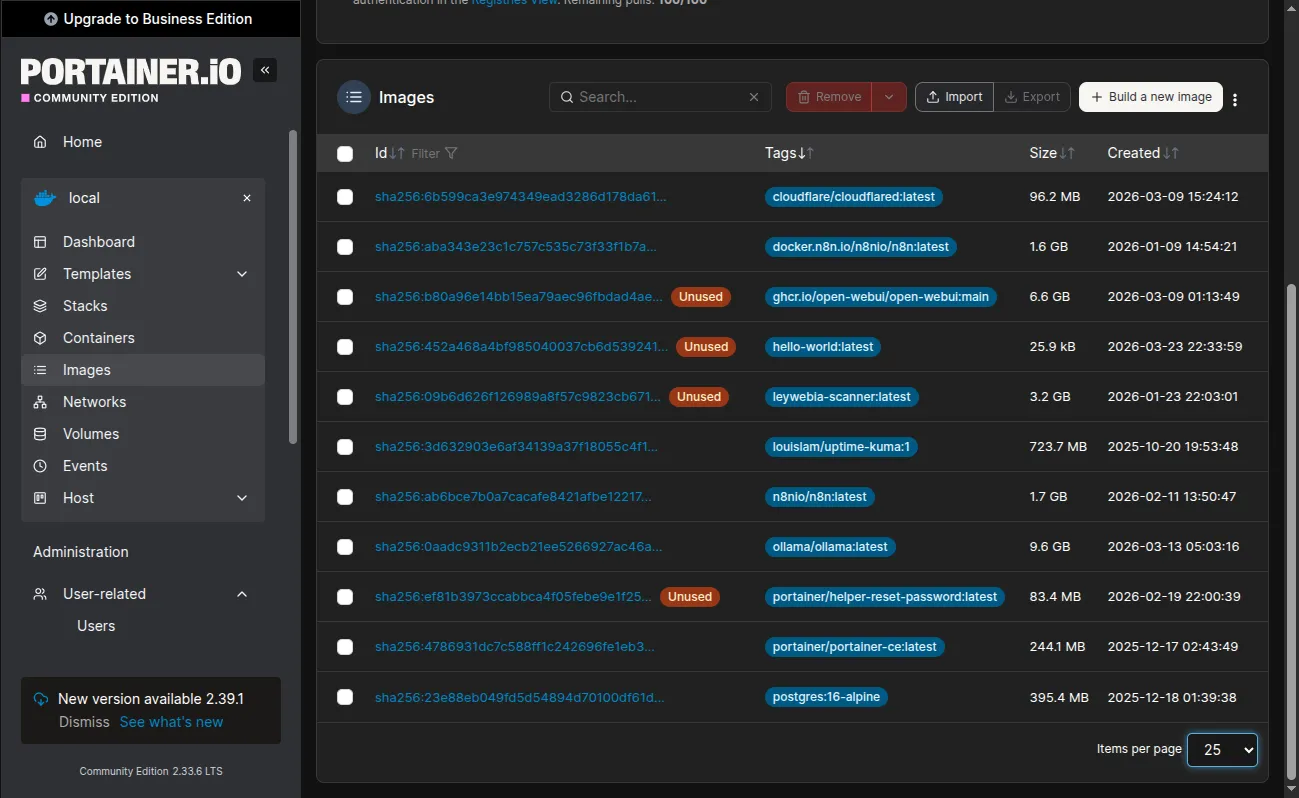
Task: Click the Images search input field
Action: [660, 97]
